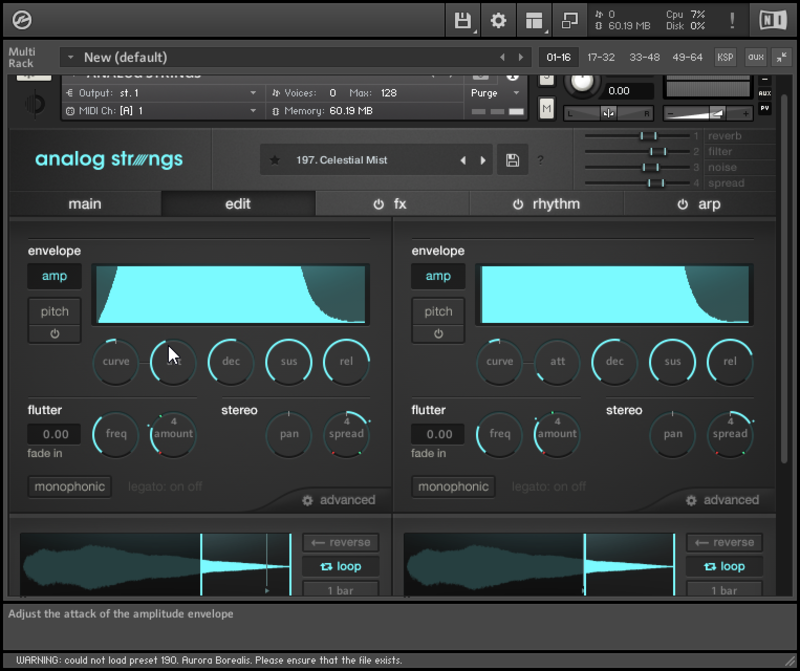Save the Celestial Mist preset disk icon
800x671 pixels.
click(512, 160)
